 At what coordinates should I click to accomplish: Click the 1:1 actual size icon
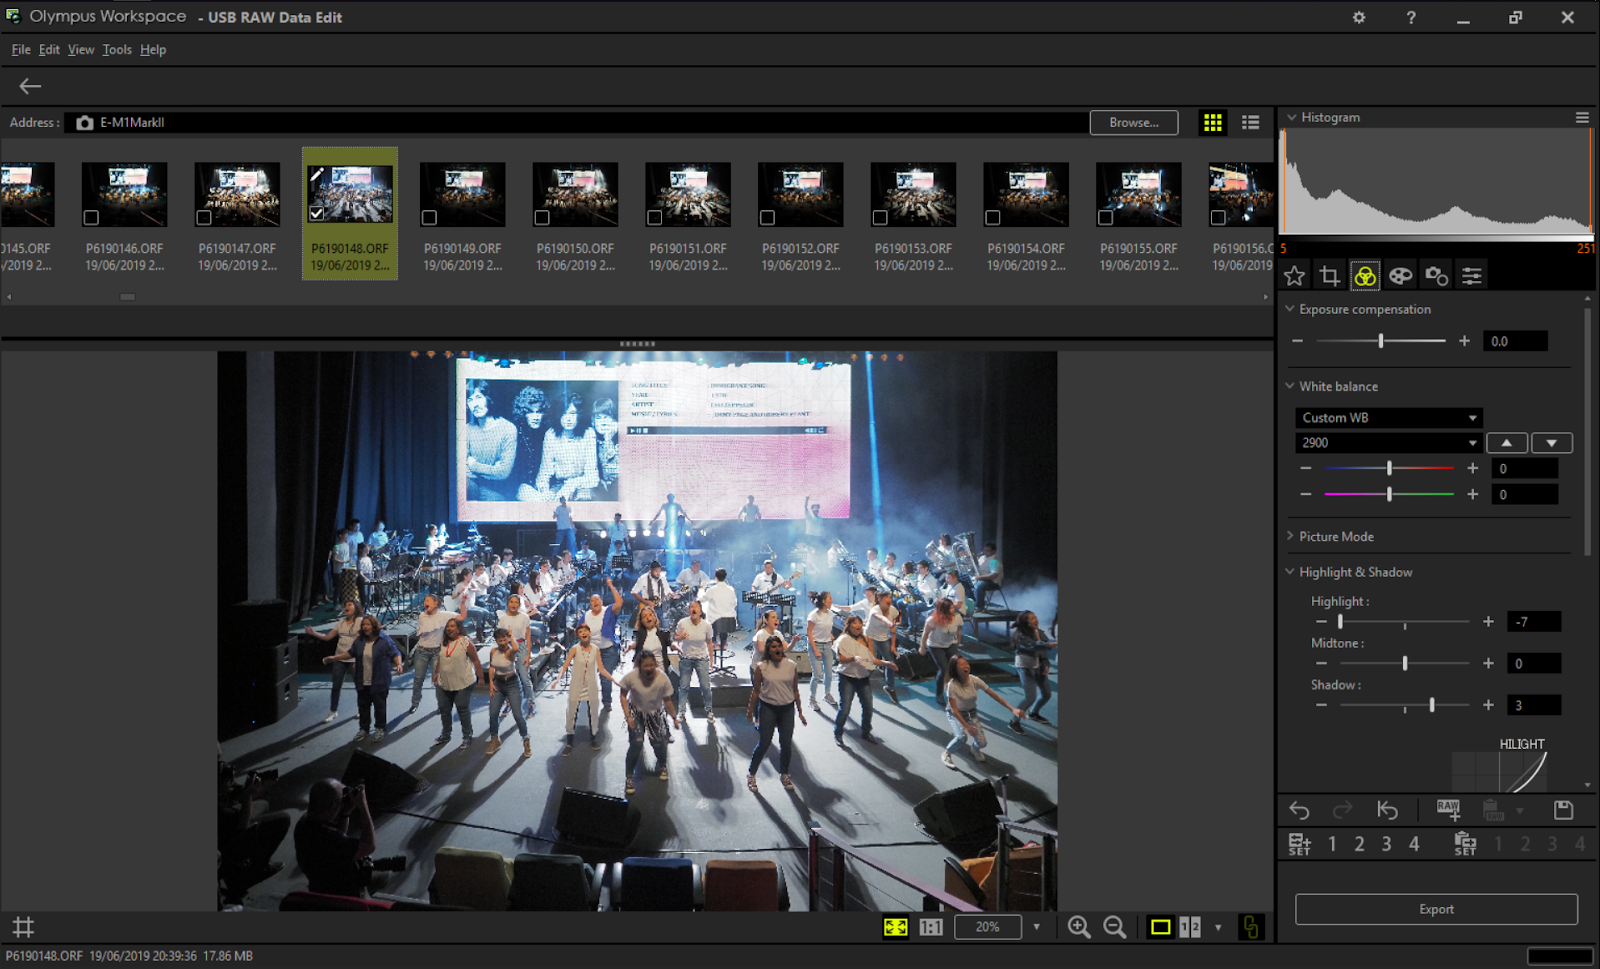(931, 927)
